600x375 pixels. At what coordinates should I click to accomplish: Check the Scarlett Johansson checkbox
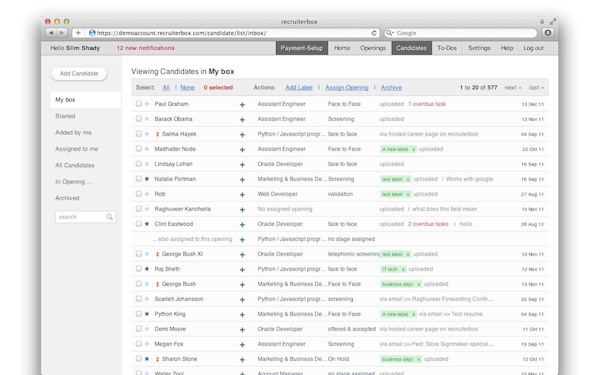(139, 298)
